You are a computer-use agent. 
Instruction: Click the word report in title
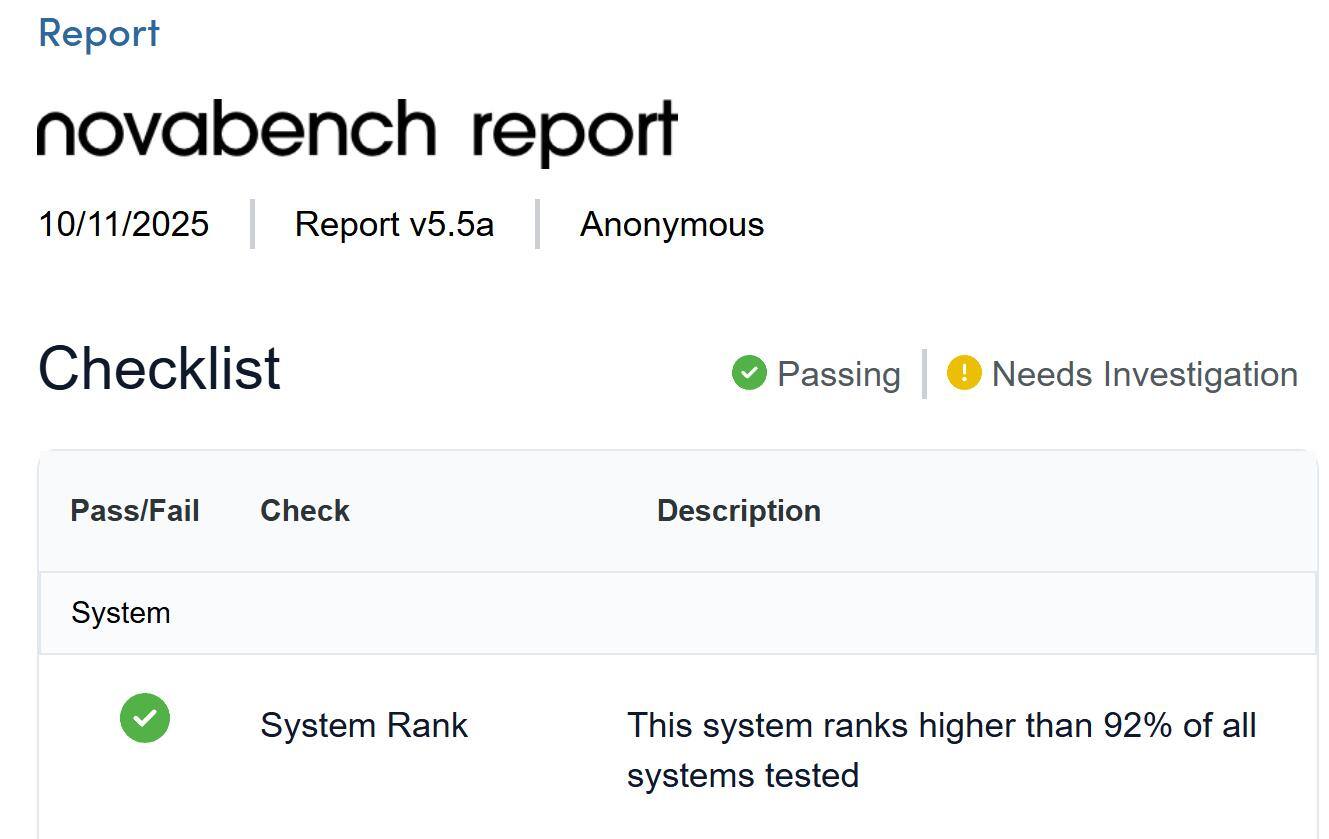coord(574,132)
